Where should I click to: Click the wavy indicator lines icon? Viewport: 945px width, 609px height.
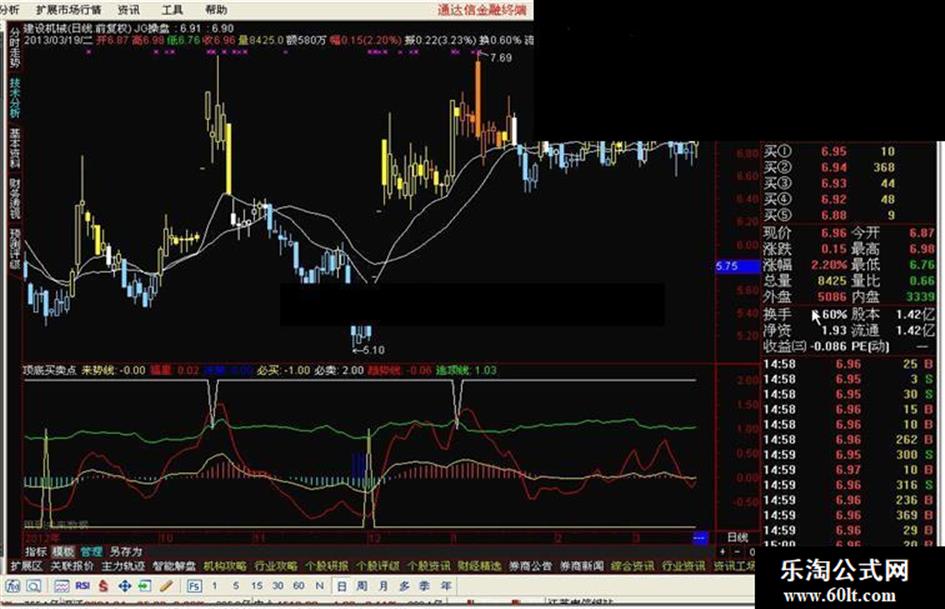61,585
